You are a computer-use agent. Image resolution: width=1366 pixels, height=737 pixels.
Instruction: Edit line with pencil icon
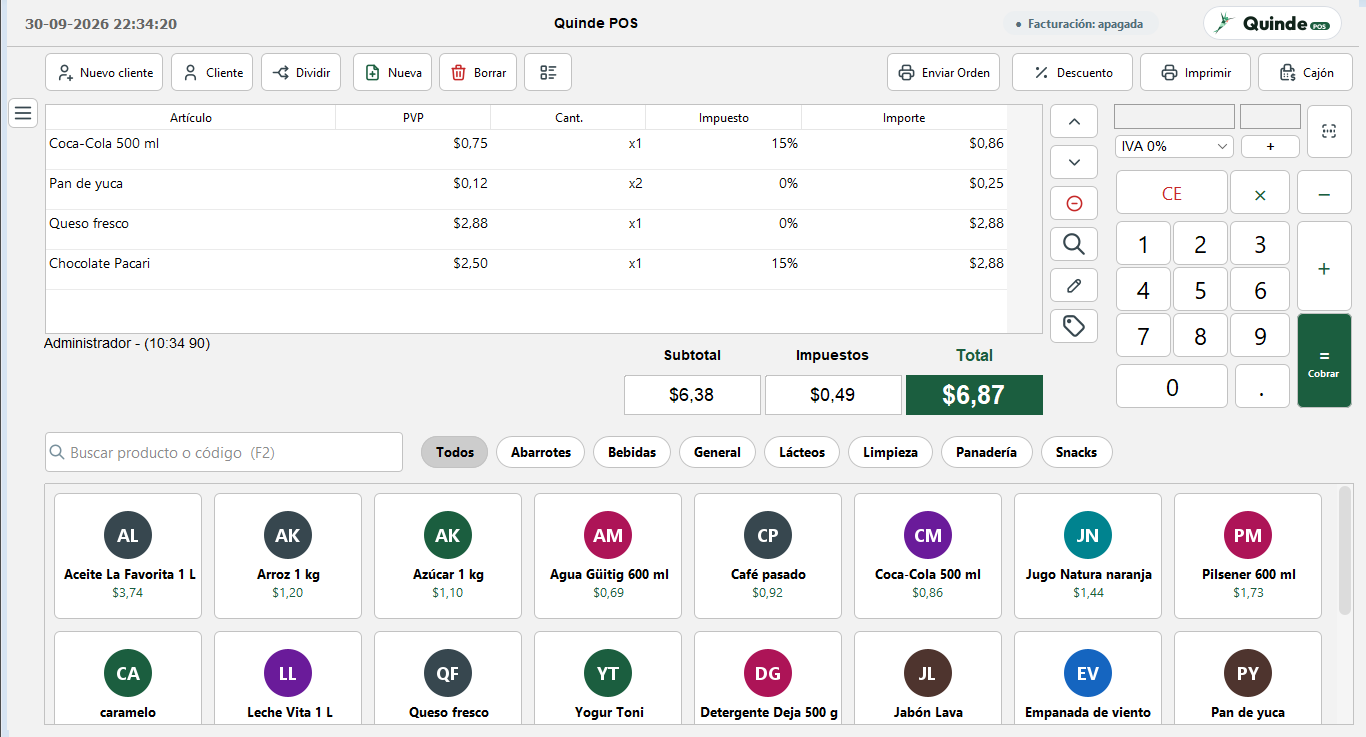(1074, 285)
